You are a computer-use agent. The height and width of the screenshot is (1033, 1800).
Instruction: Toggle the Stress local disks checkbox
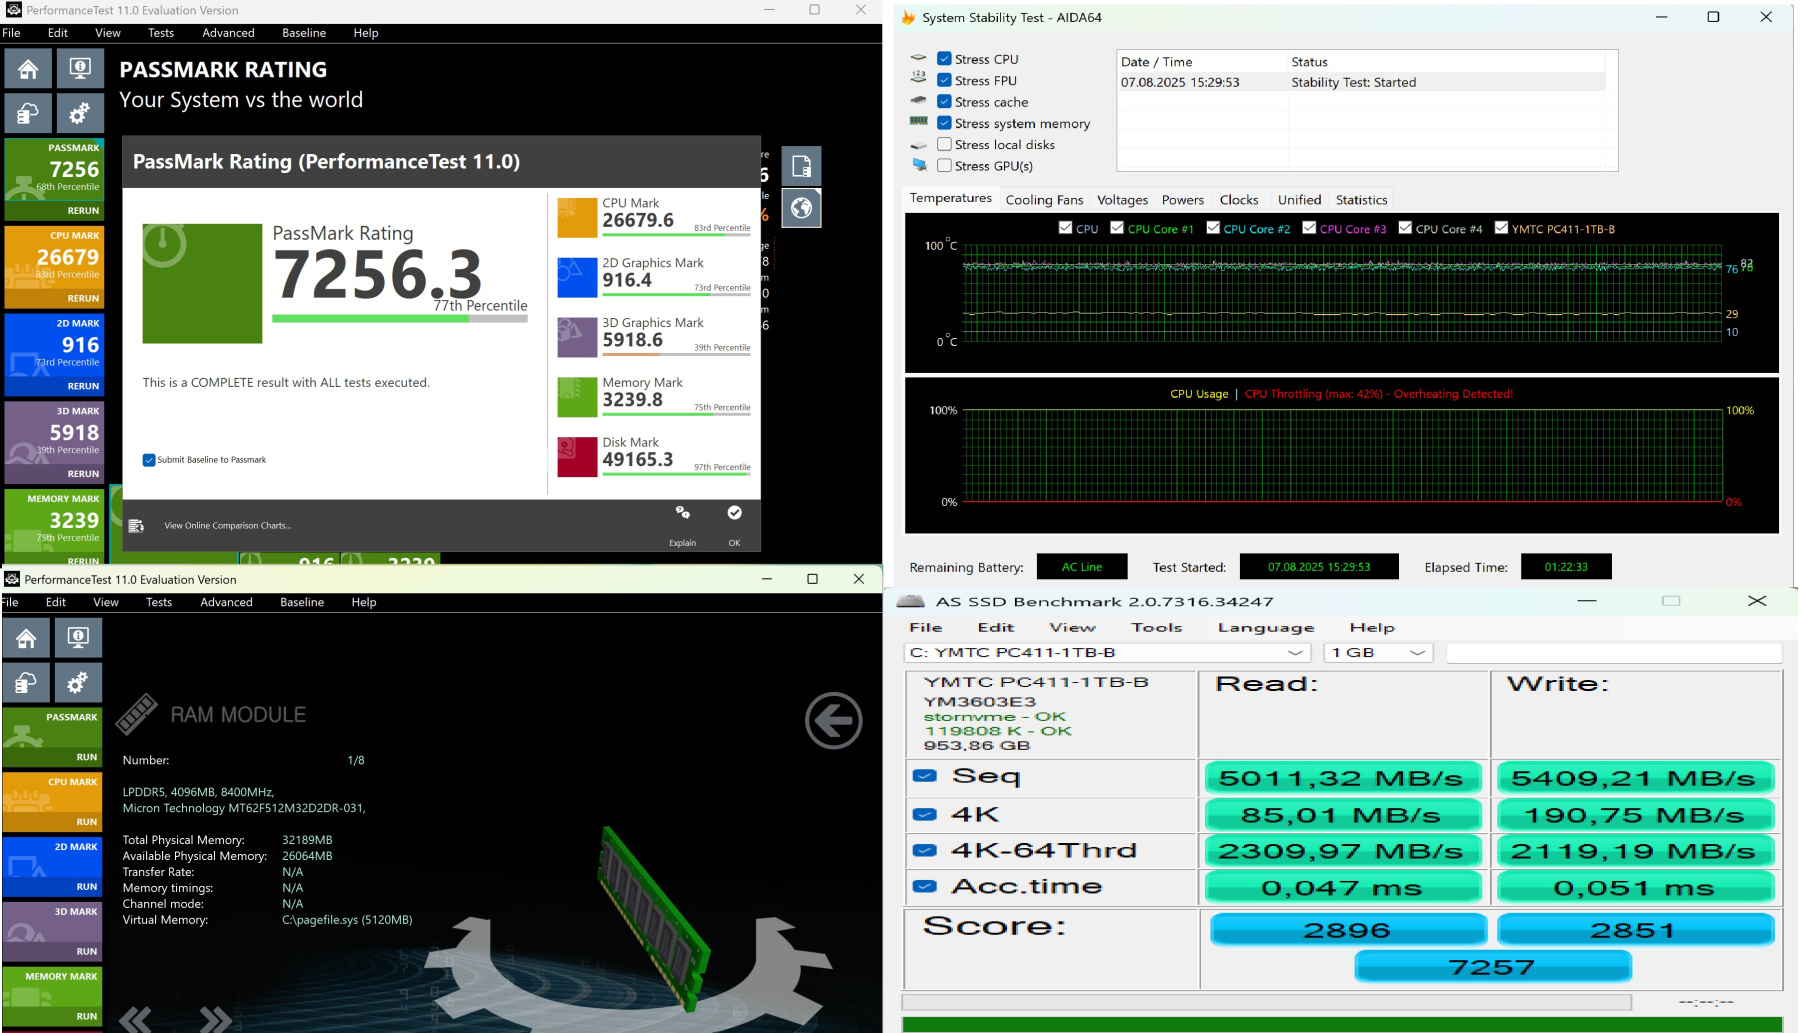[944, 144]
